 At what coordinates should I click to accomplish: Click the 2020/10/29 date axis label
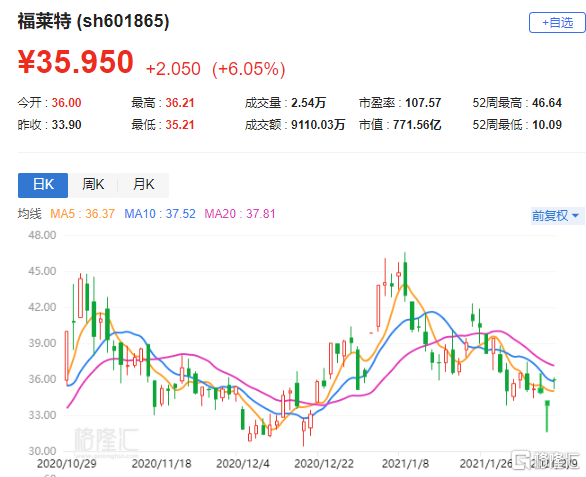click(x=67, y=464)
